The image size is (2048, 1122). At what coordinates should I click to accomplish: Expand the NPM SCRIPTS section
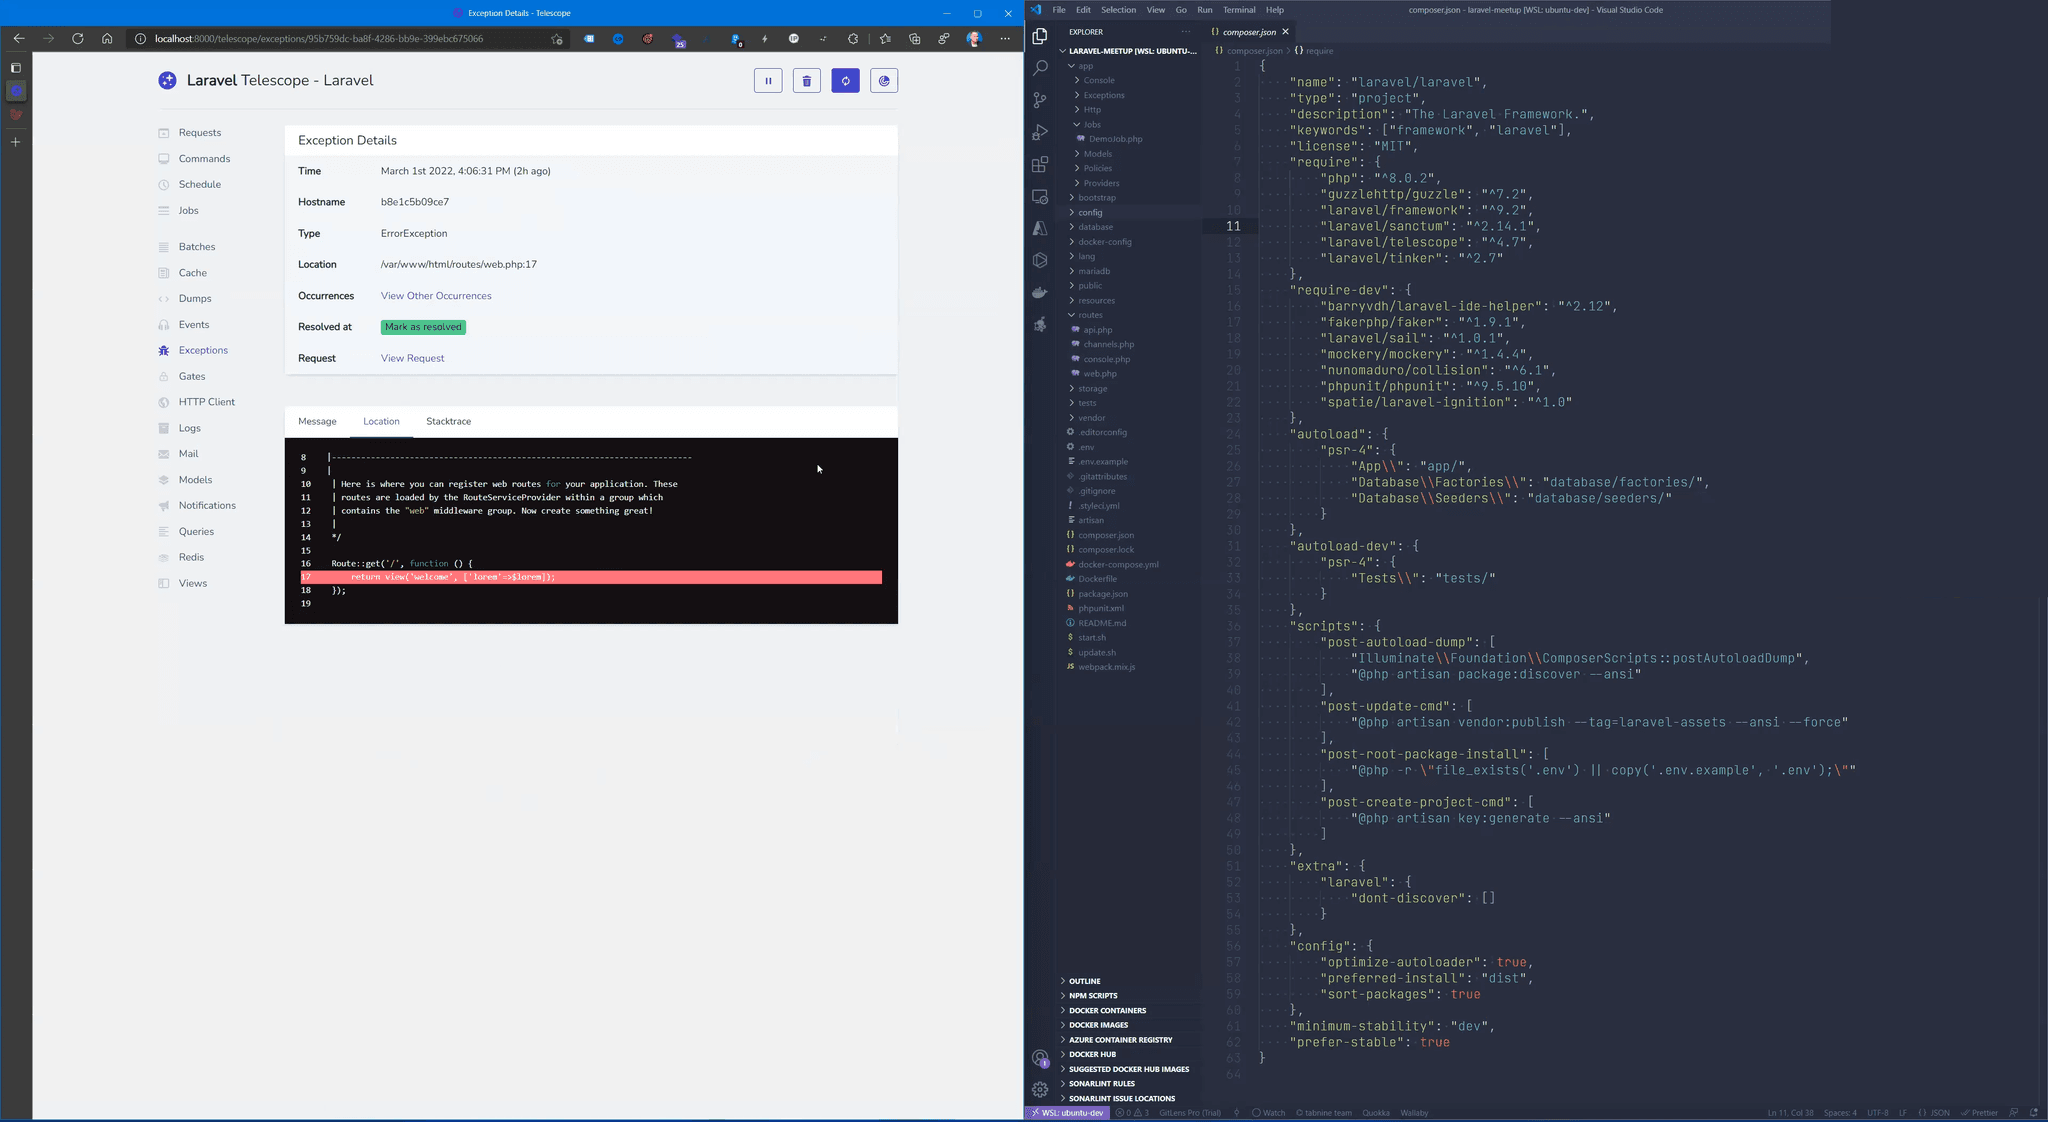point(1093,996)
